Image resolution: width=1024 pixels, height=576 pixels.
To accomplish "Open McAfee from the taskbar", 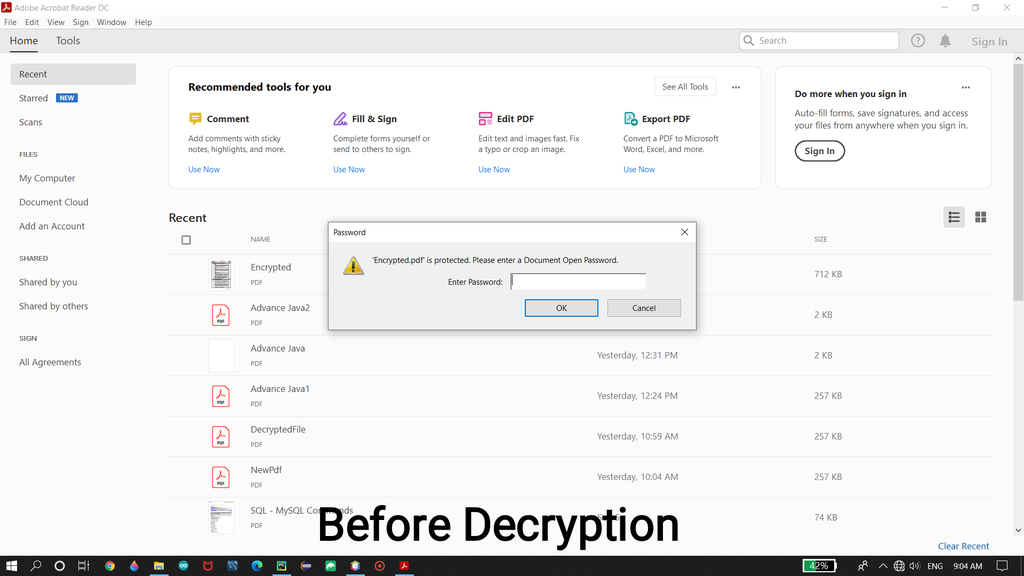I will click(208, 566).
